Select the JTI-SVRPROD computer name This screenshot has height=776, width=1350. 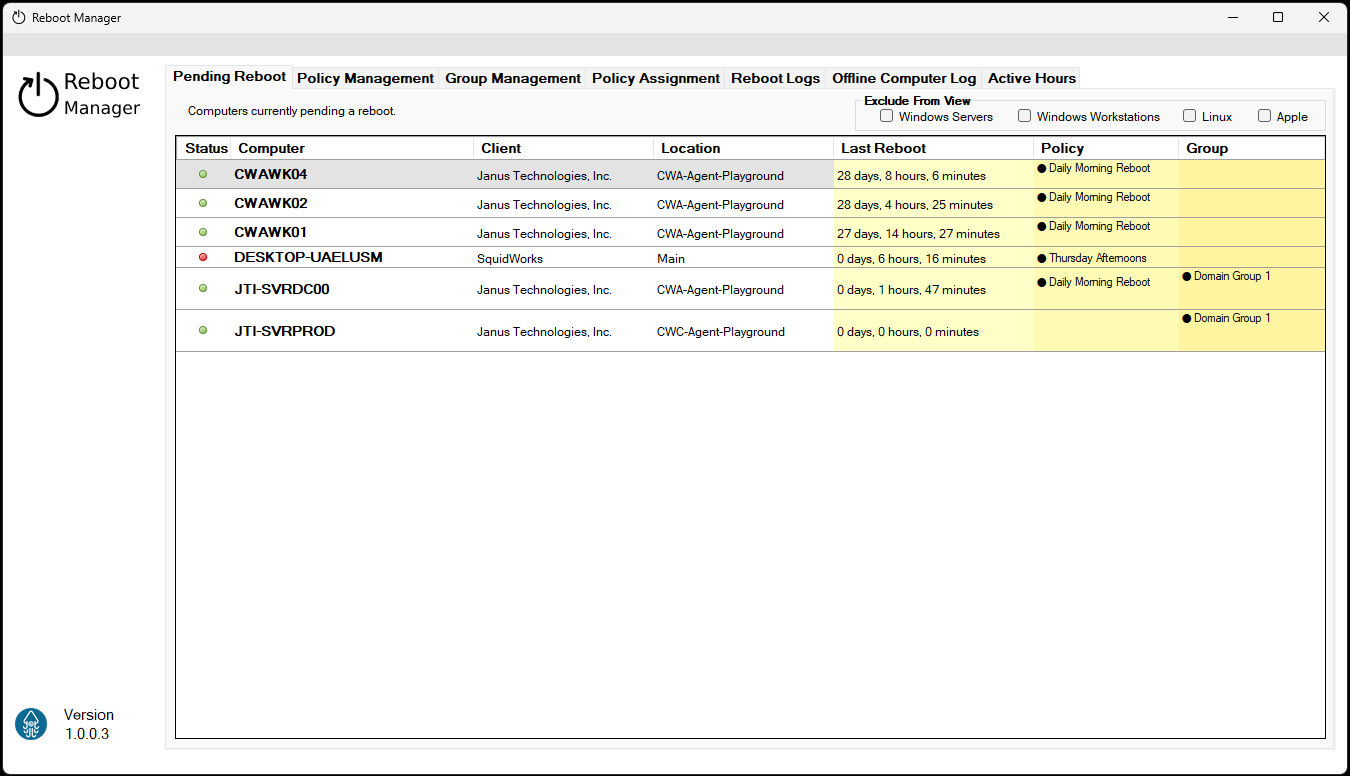coord(284,331)
